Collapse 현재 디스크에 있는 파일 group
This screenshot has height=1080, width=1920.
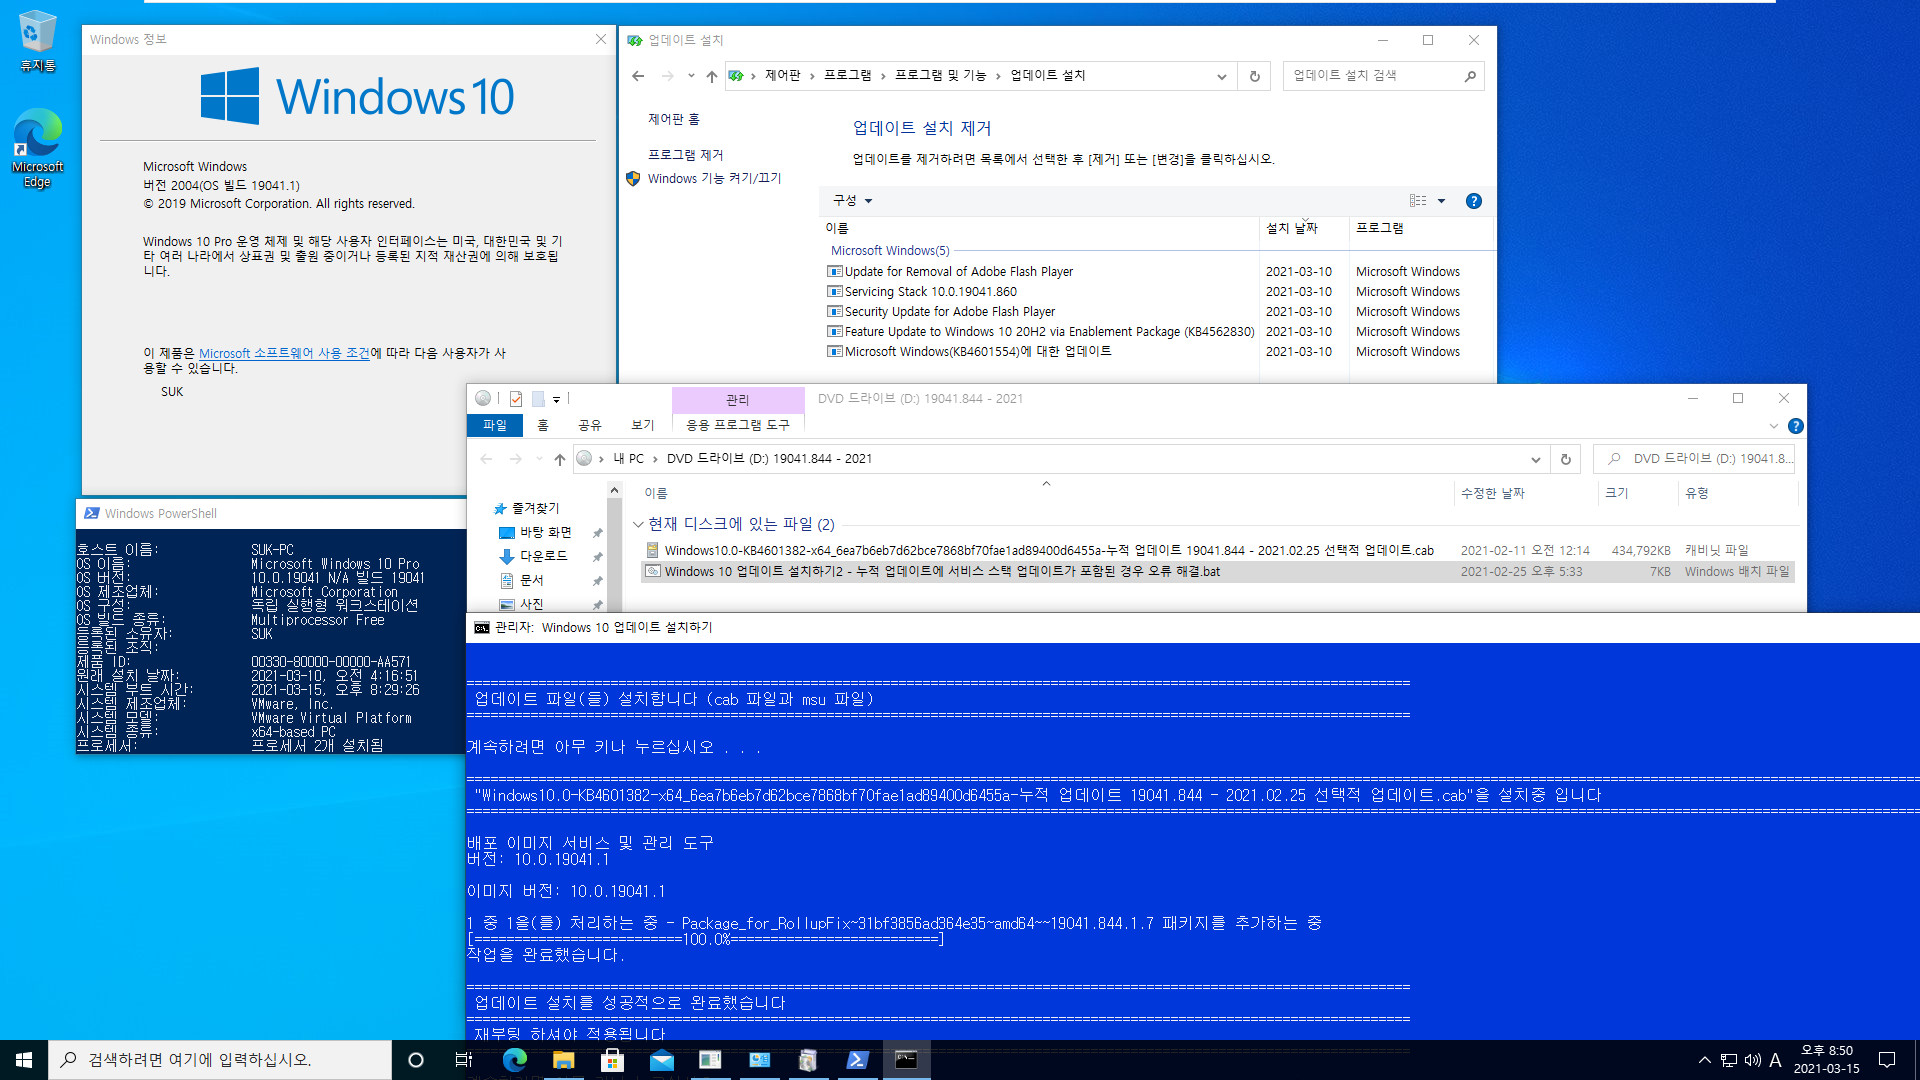[638, 524]
